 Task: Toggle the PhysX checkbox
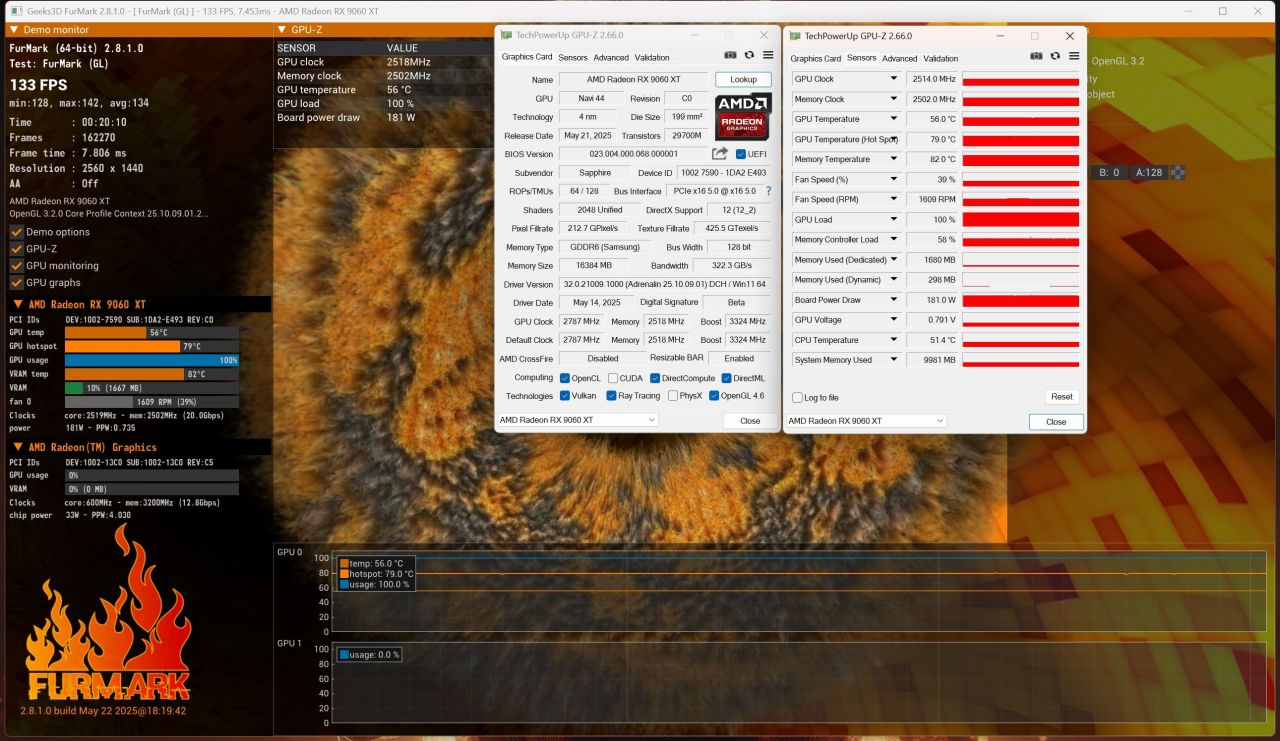tap(672, 396)
